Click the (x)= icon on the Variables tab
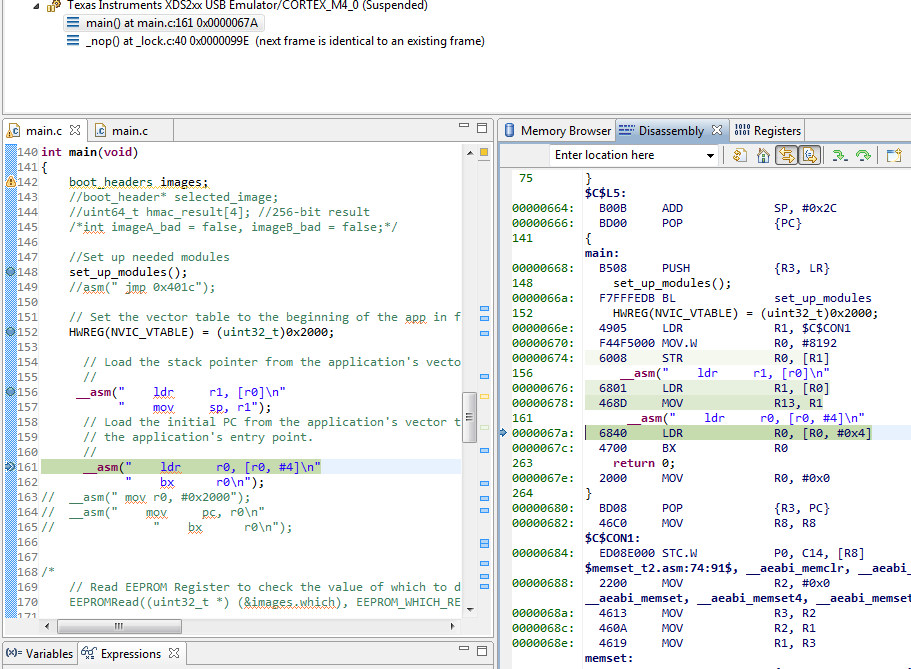 click(x=13, y=653)
